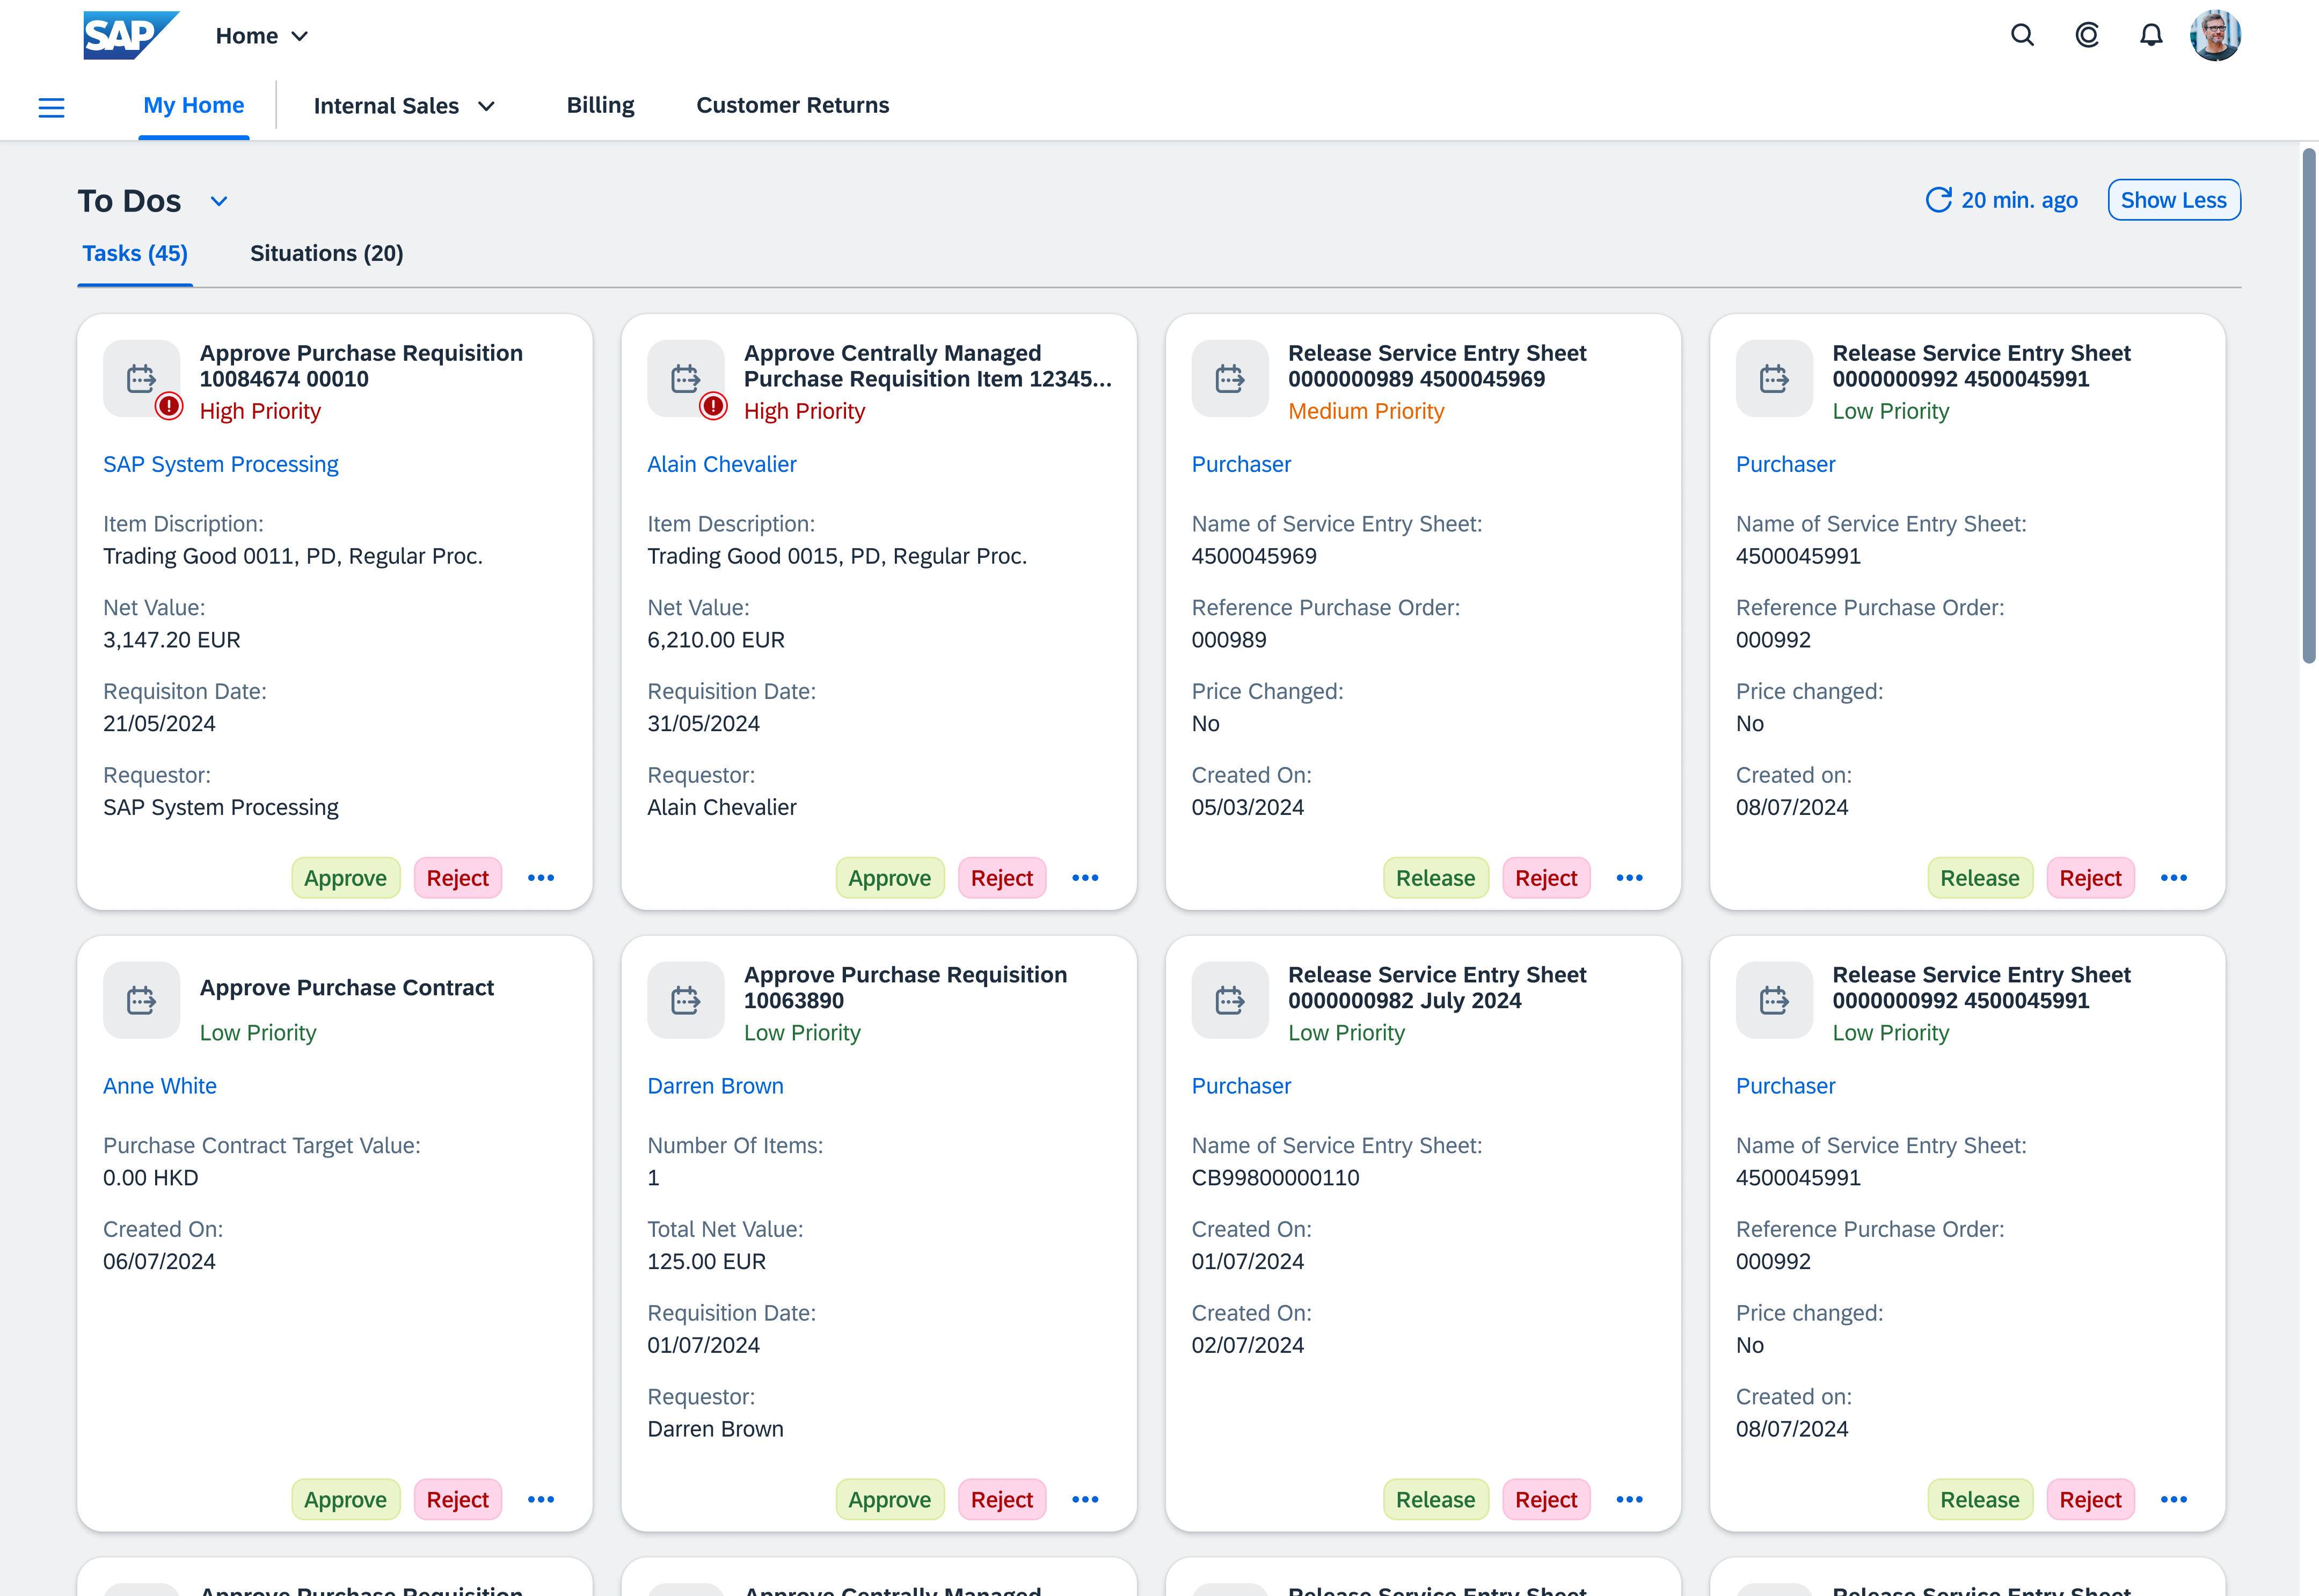Reject Alain Chevalier's centrally managed requisition
Viewport: 2319px width, 1596px height.
pos(1001,878)
